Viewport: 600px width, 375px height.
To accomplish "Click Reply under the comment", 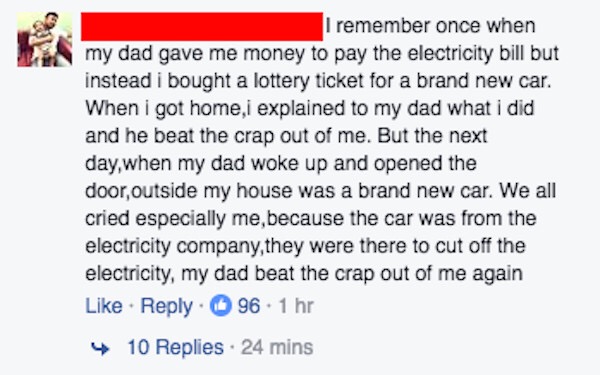I will click(166, 307).
